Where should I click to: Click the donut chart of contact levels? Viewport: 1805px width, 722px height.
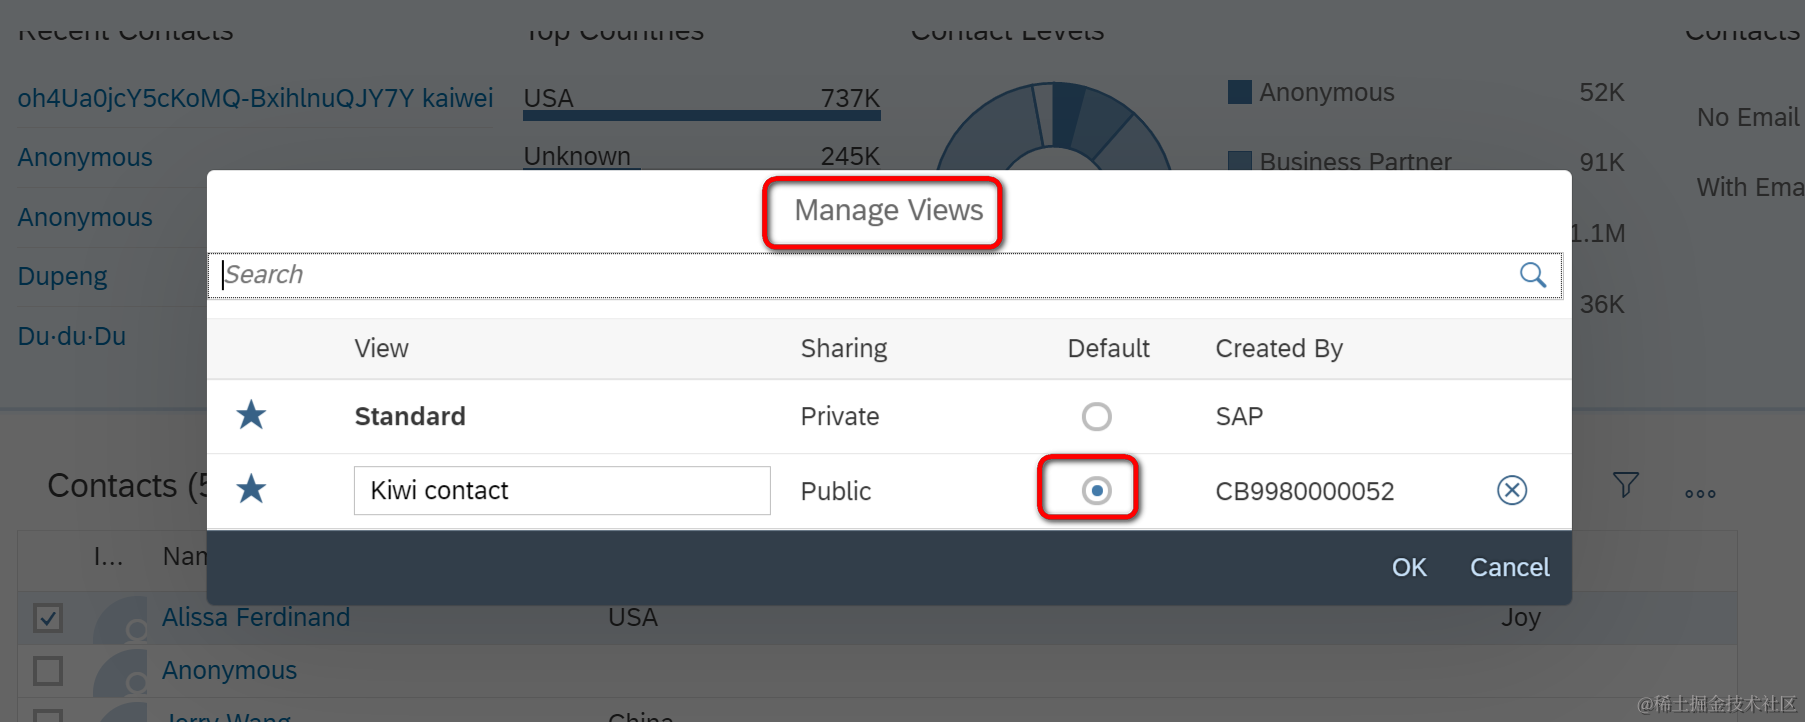pos(1053,126)
